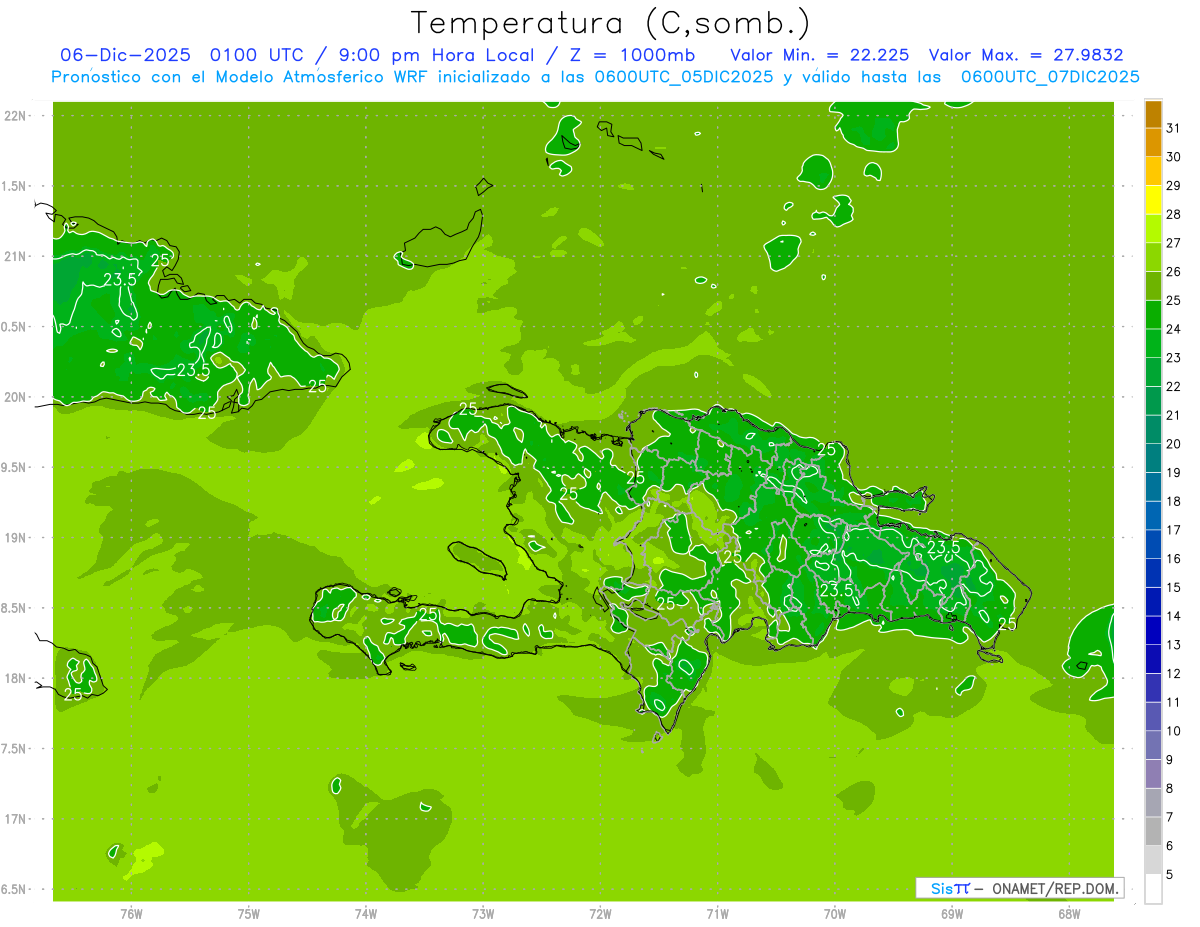Click the 19N latitude axis label
1200x927 pixels.
coord(15,538)
